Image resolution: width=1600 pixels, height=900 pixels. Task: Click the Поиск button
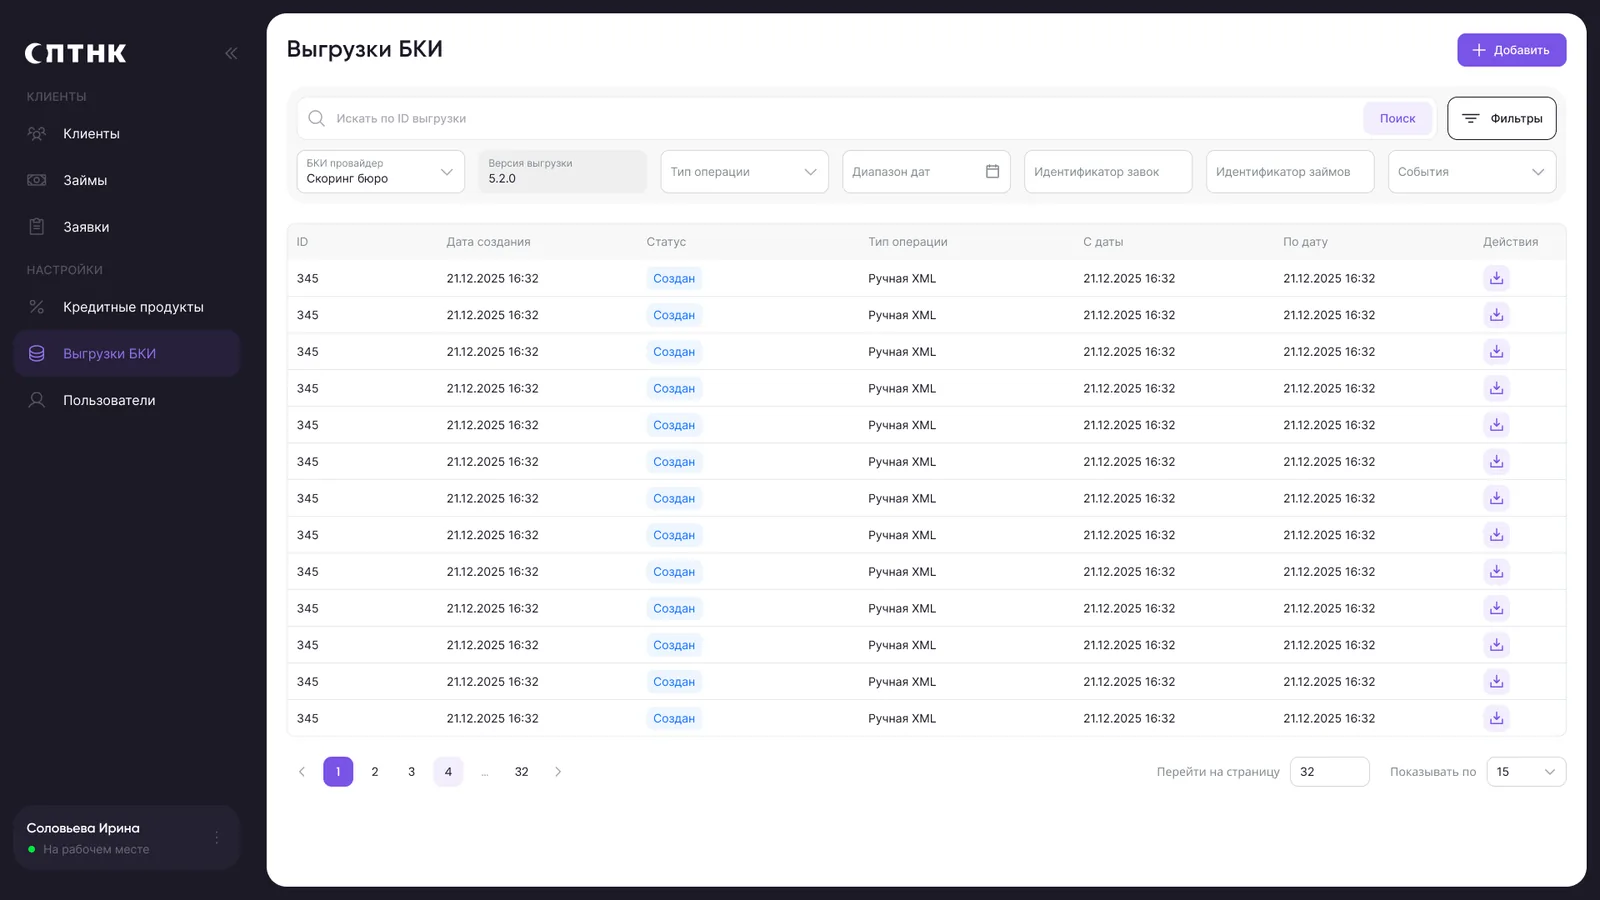coord(1398,118)
